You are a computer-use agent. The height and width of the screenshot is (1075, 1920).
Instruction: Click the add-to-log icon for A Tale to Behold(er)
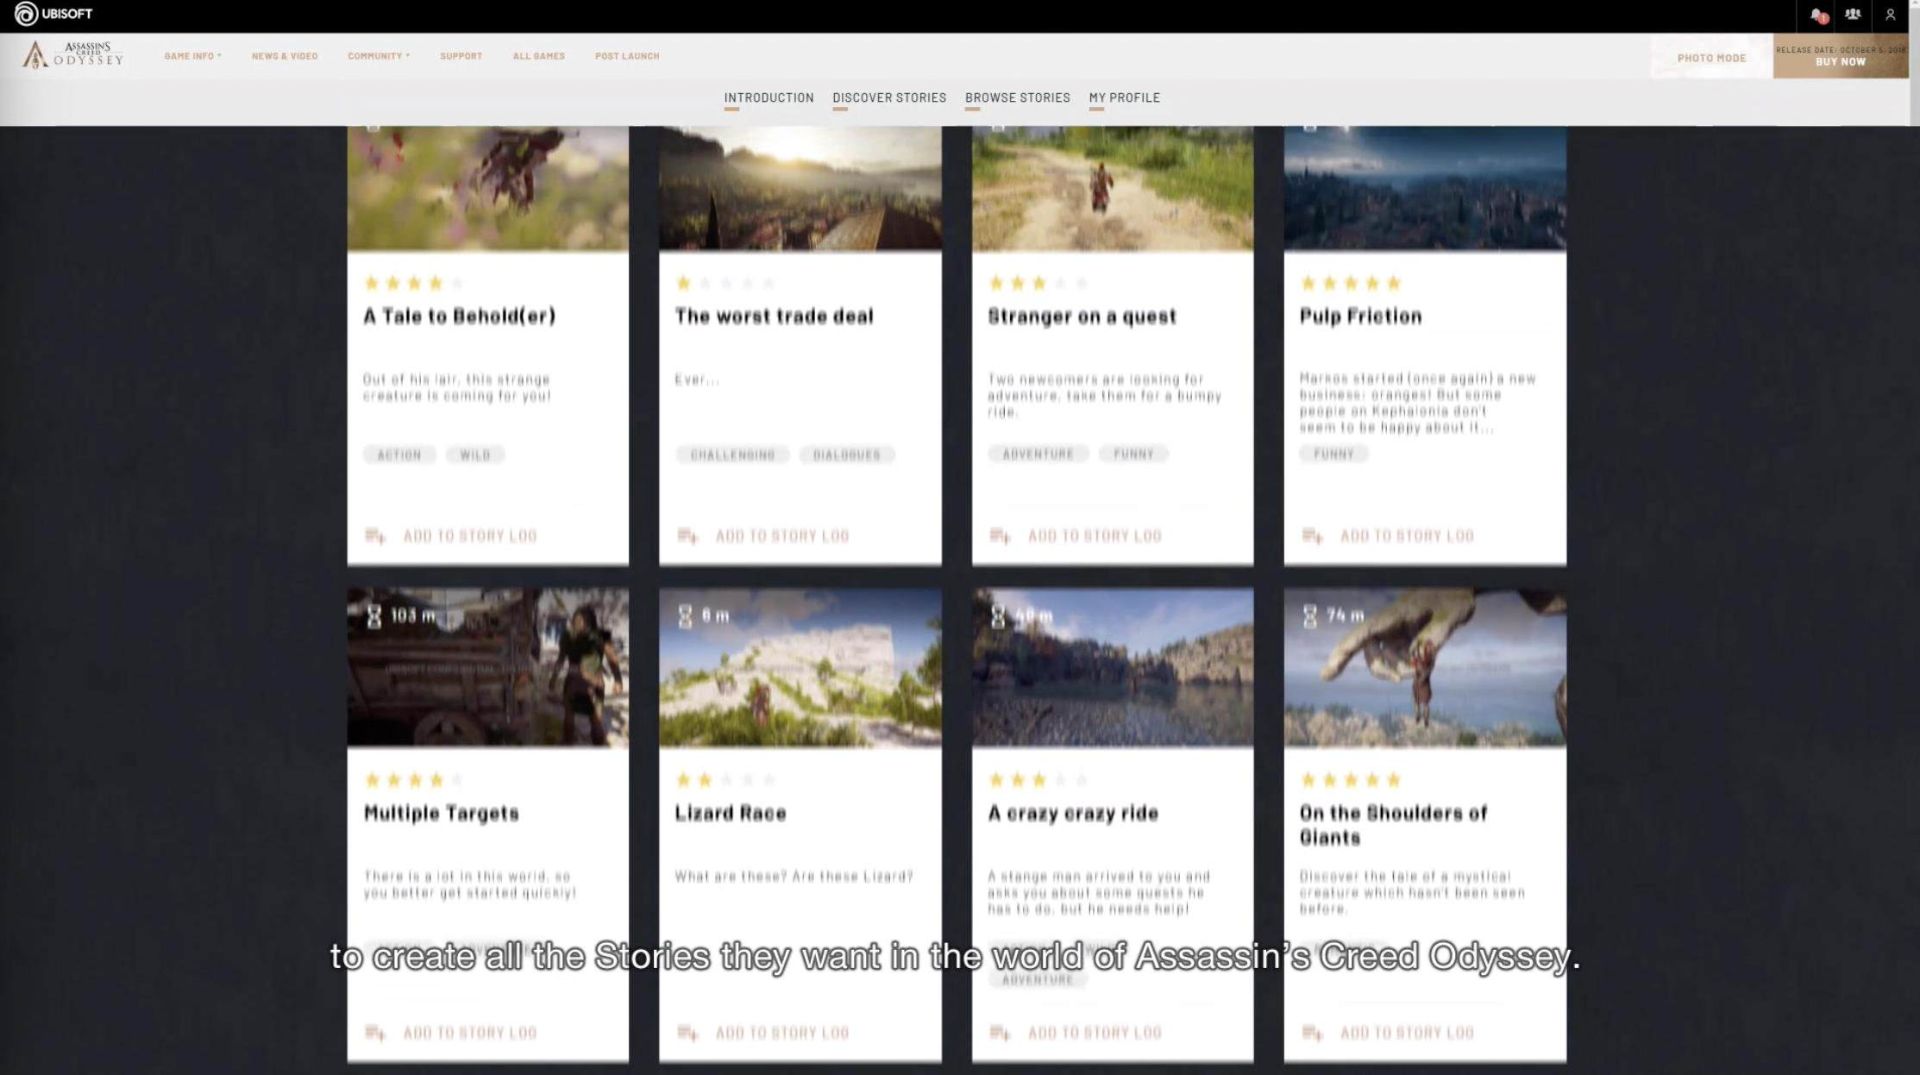tap(375, 536)
